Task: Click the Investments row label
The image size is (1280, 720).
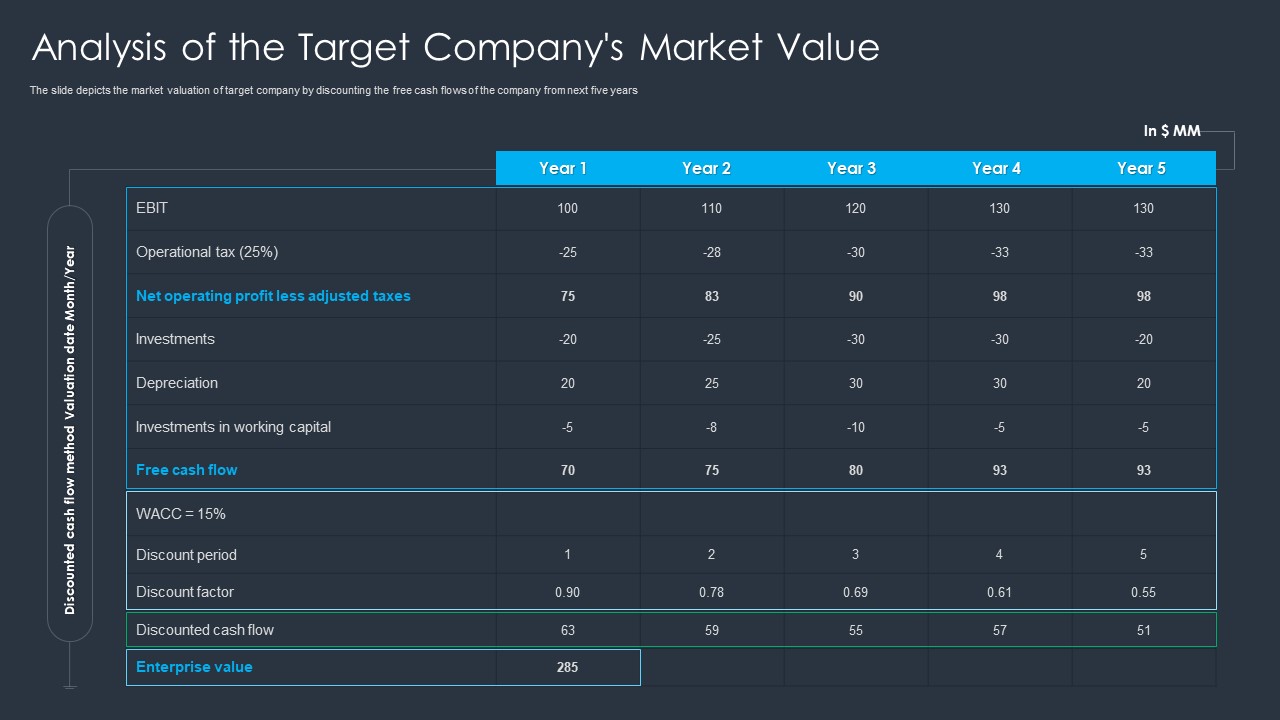Action: click(175, 339)
